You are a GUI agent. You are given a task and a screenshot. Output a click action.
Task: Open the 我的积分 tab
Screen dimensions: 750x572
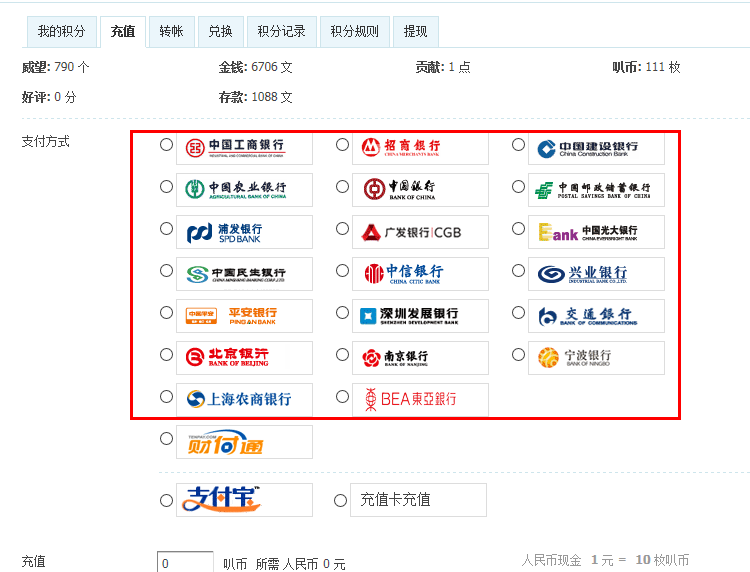[x=62, y=32]
